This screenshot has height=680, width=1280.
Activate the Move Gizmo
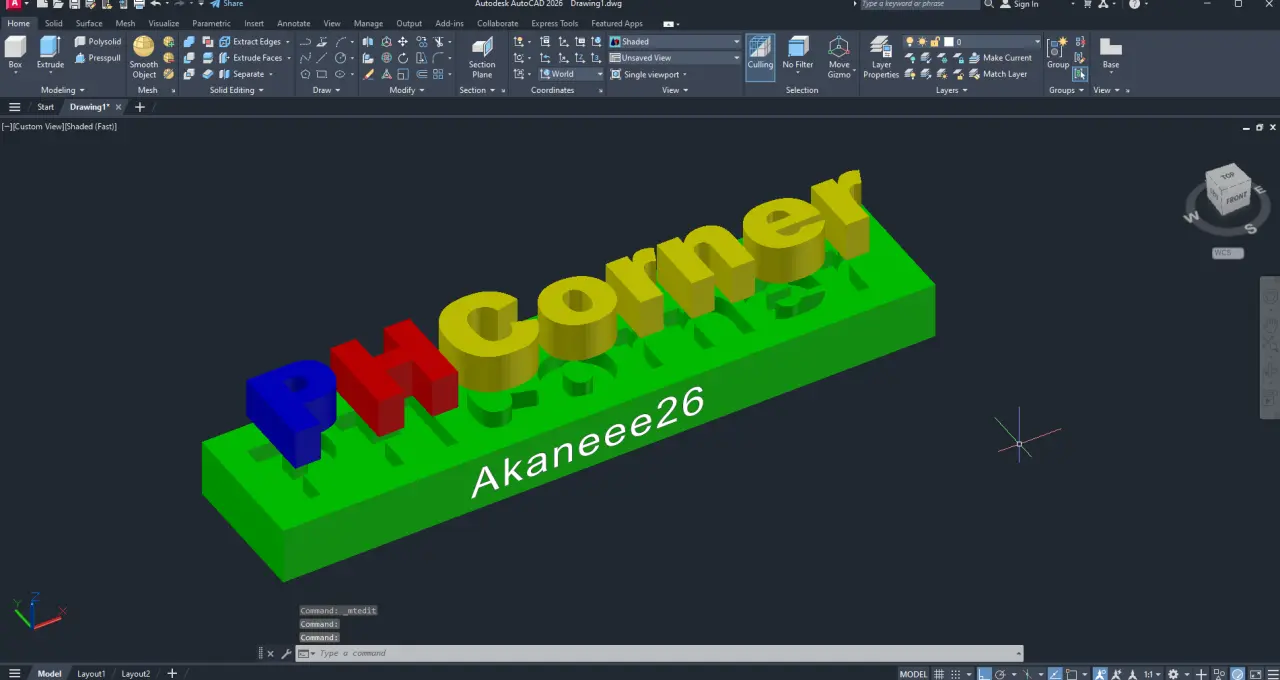click(x=839, y=57)
